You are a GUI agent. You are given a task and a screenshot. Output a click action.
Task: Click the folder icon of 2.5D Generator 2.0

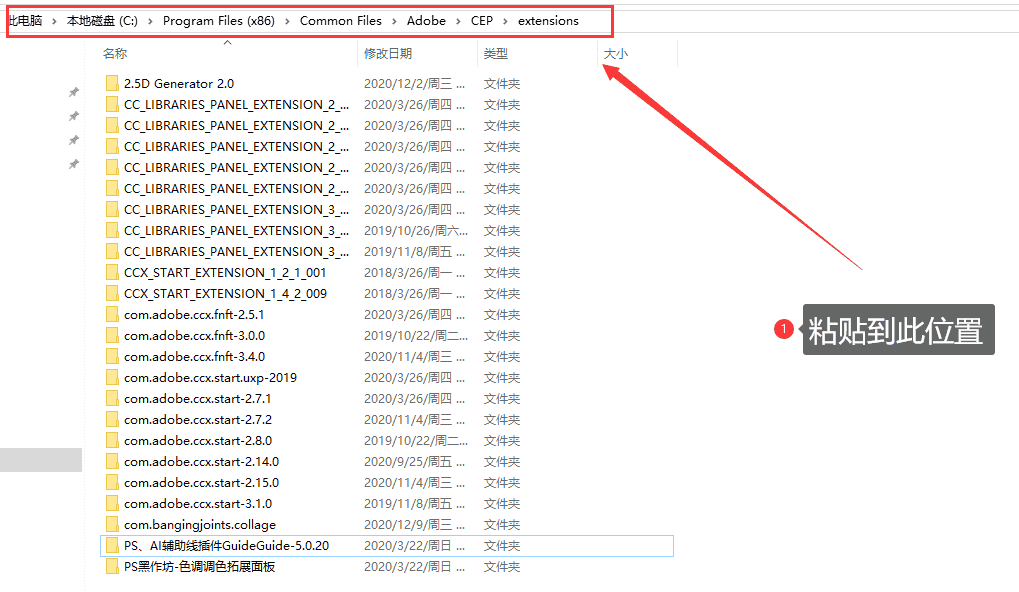pos(112,83)
